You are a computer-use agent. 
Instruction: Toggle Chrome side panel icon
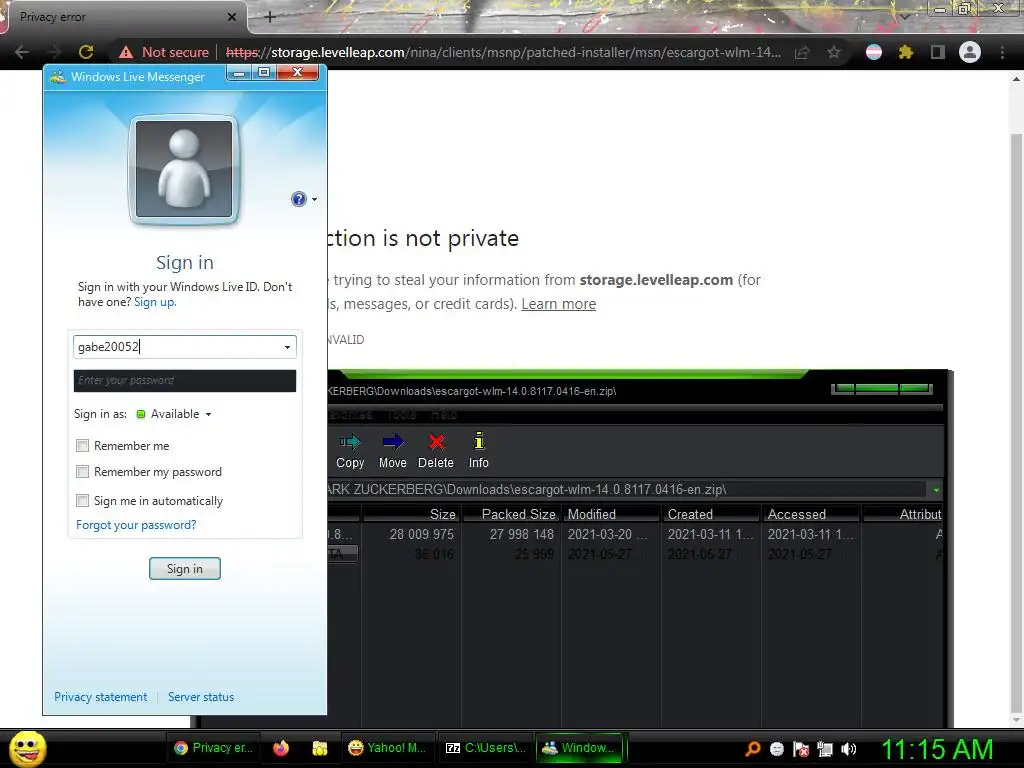coord(938,52)
